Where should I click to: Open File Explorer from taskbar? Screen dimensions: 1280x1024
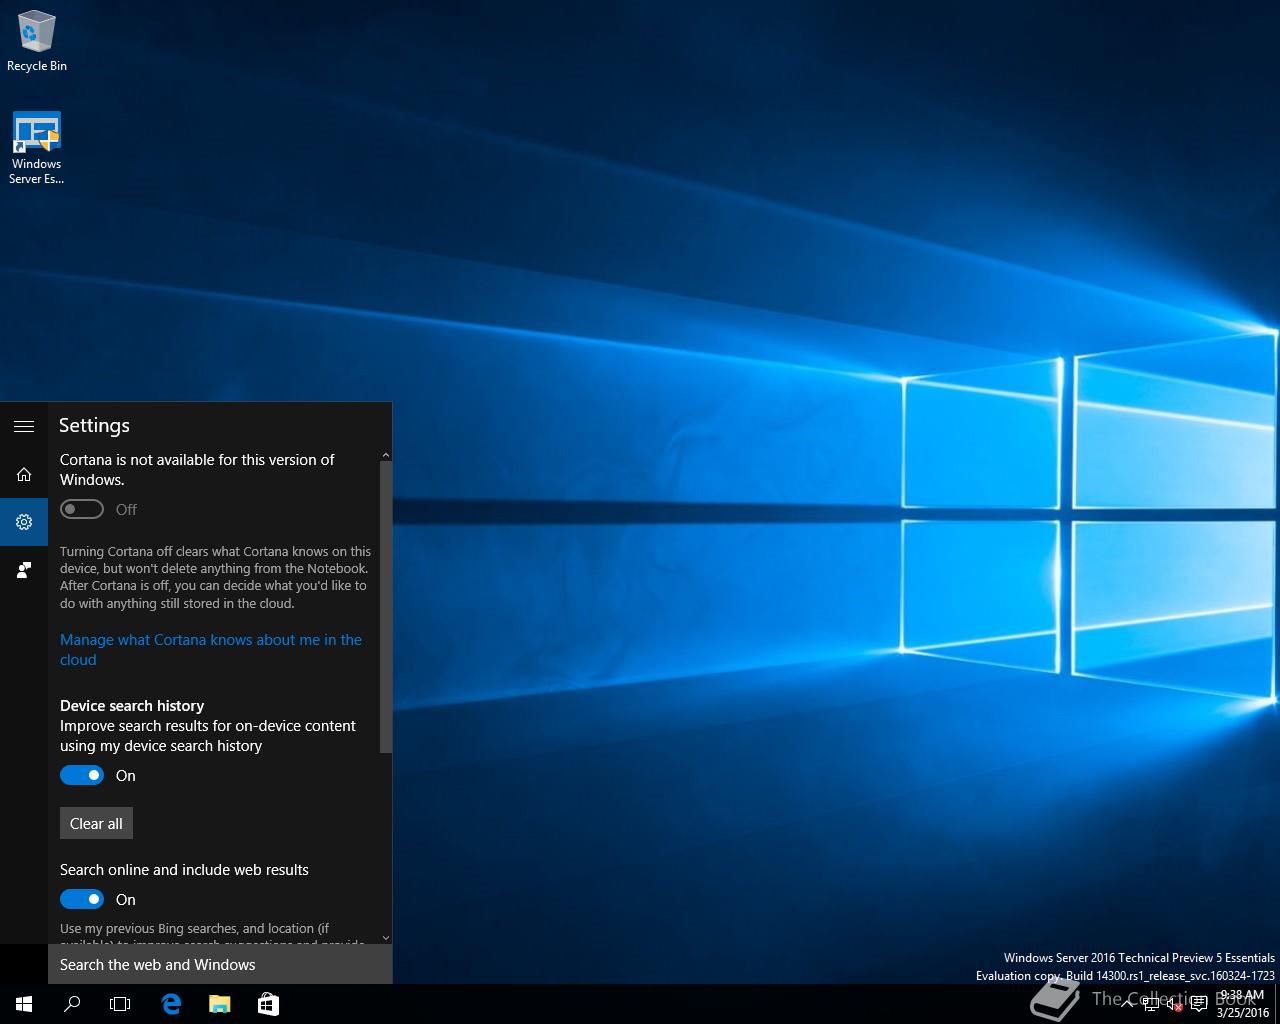(x=220, y=1004)
